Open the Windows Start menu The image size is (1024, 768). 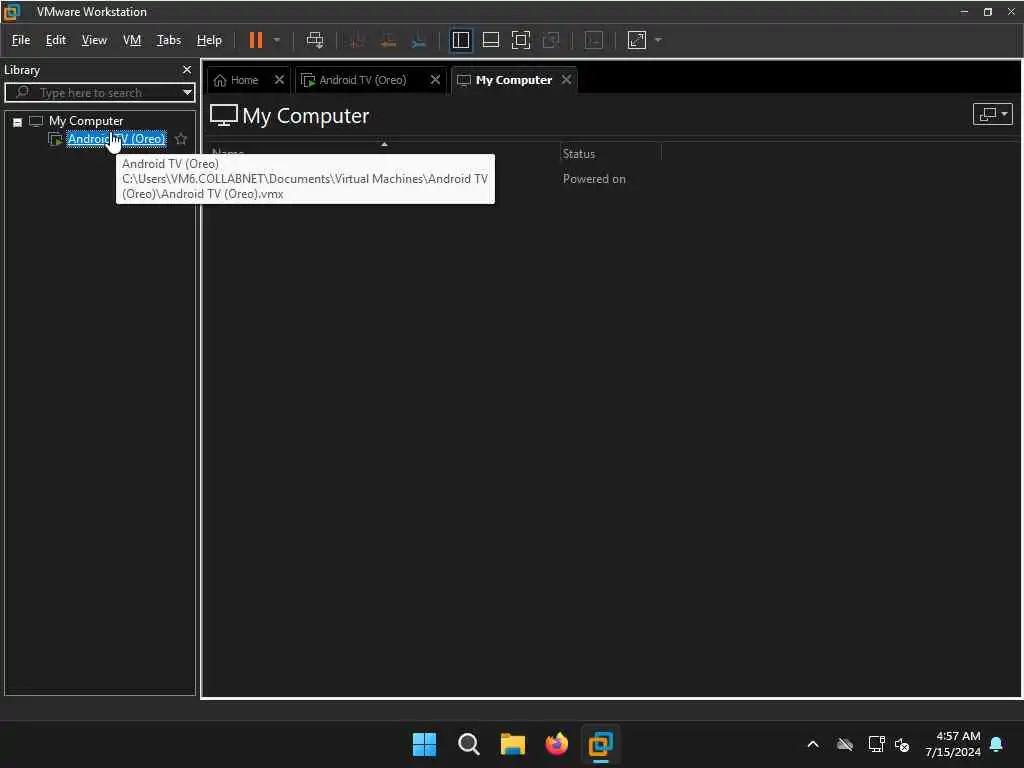point(424,744)
